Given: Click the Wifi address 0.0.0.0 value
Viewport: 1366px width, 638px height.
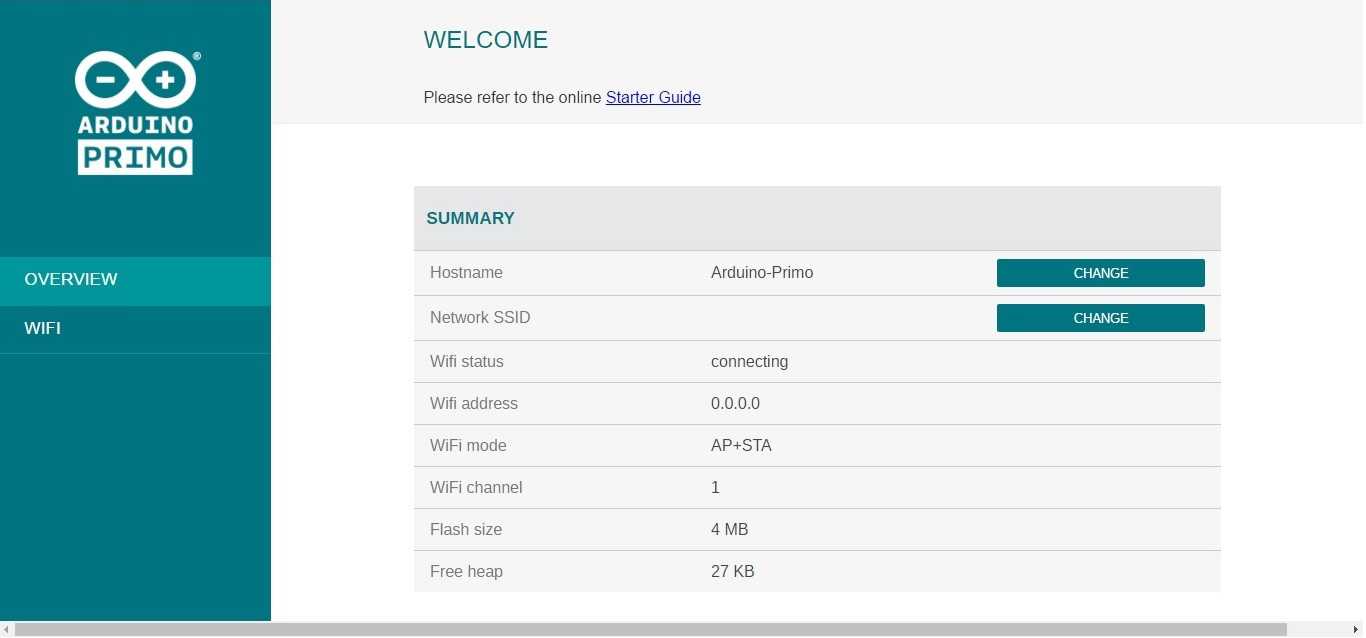Looking at the screenshot, I should tap(735, 404).
